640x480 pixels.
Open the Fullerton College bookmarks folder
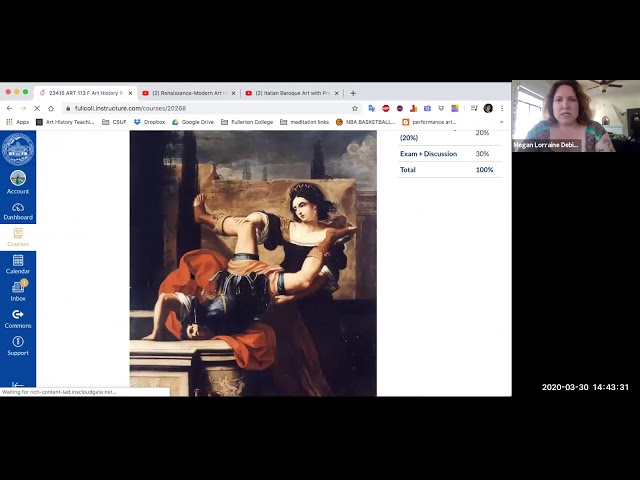tap(247, 122)
